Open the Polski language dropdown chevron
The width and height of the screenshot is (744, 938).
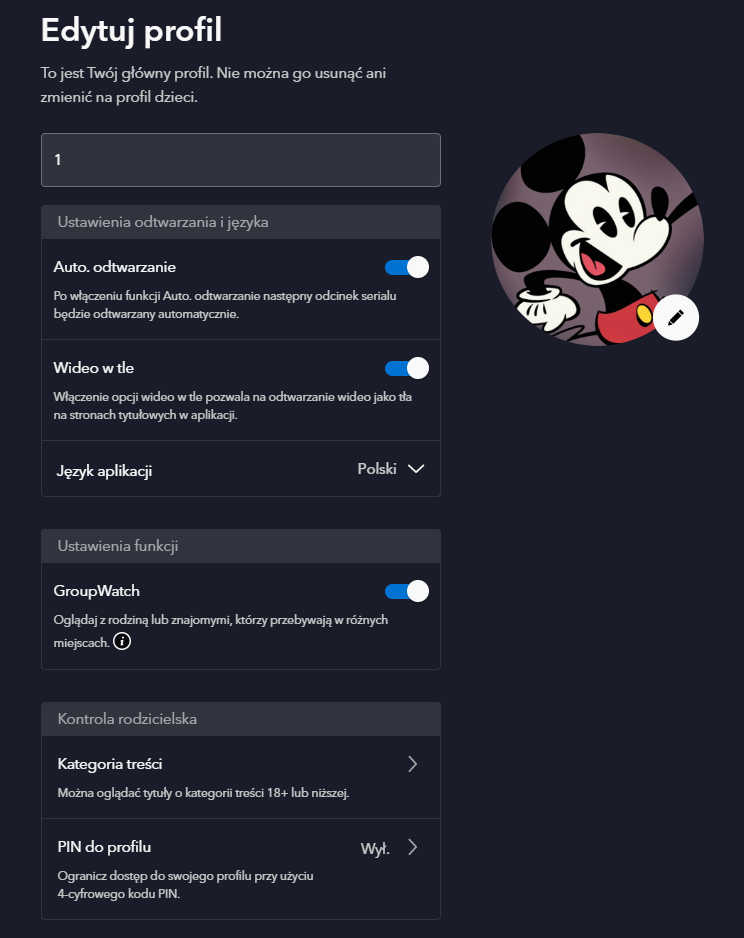click(x=416, y=469)
